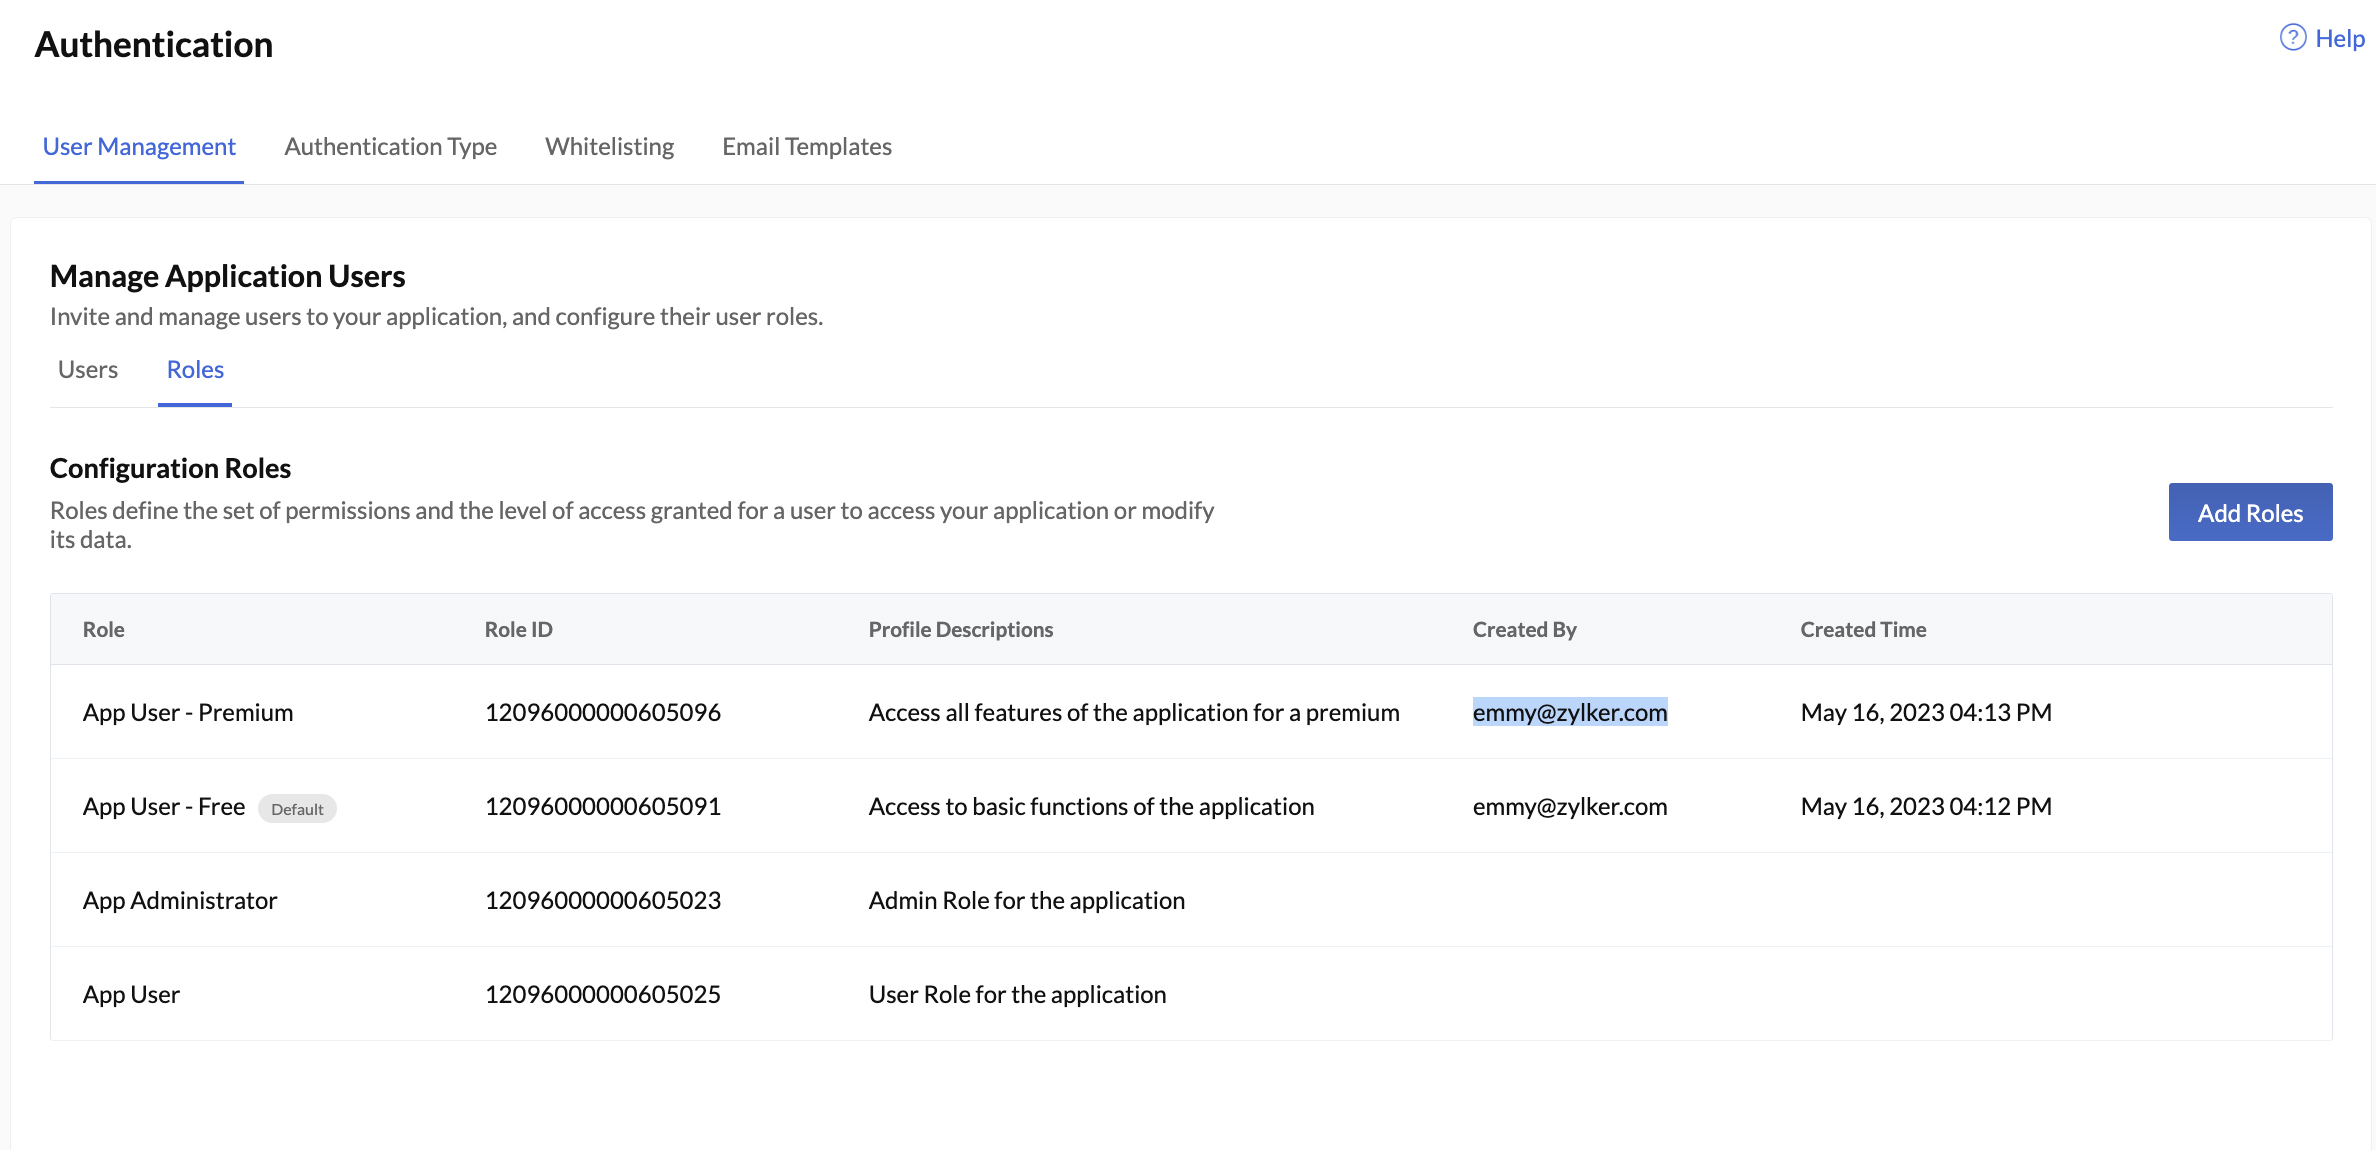
Task: Select the App User - Free role
Action: coord(164,807)
